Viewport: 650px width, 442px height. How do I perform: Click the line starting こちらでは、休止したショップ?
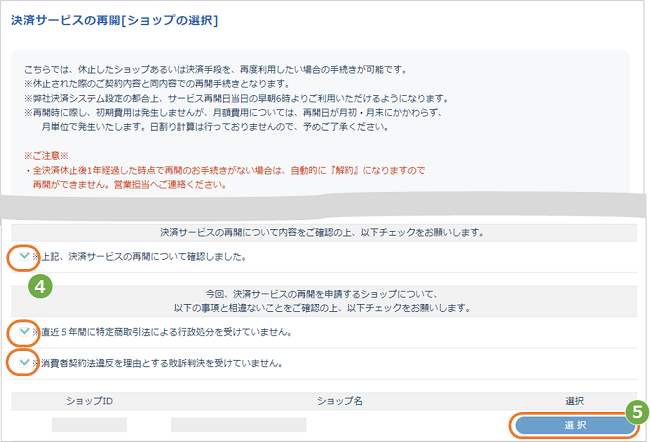click(216, 70)
